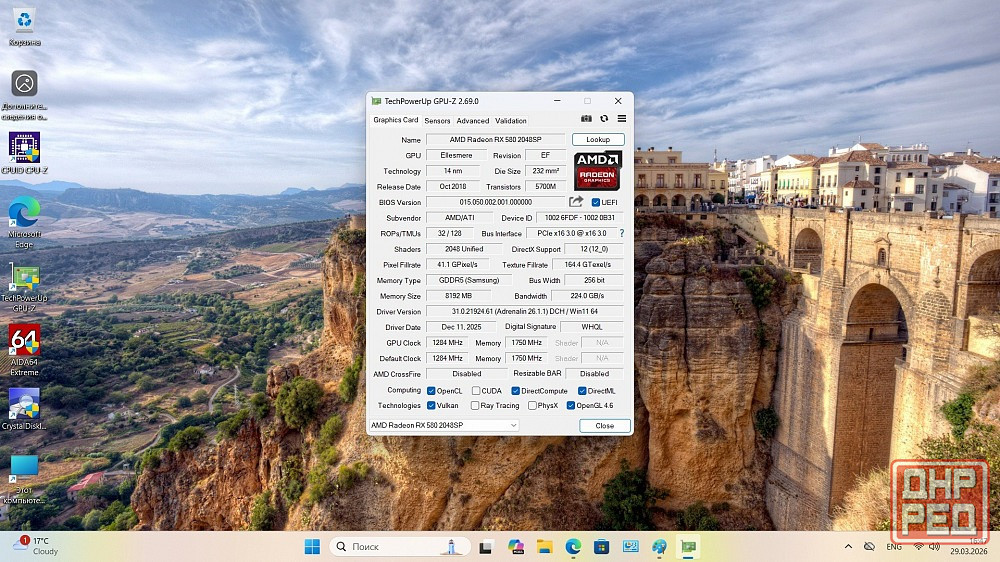Click the screenshot camera icon in GPU-Z
Image resolution: width=1000 pixels, height=562 pixels.
point(587,119)
